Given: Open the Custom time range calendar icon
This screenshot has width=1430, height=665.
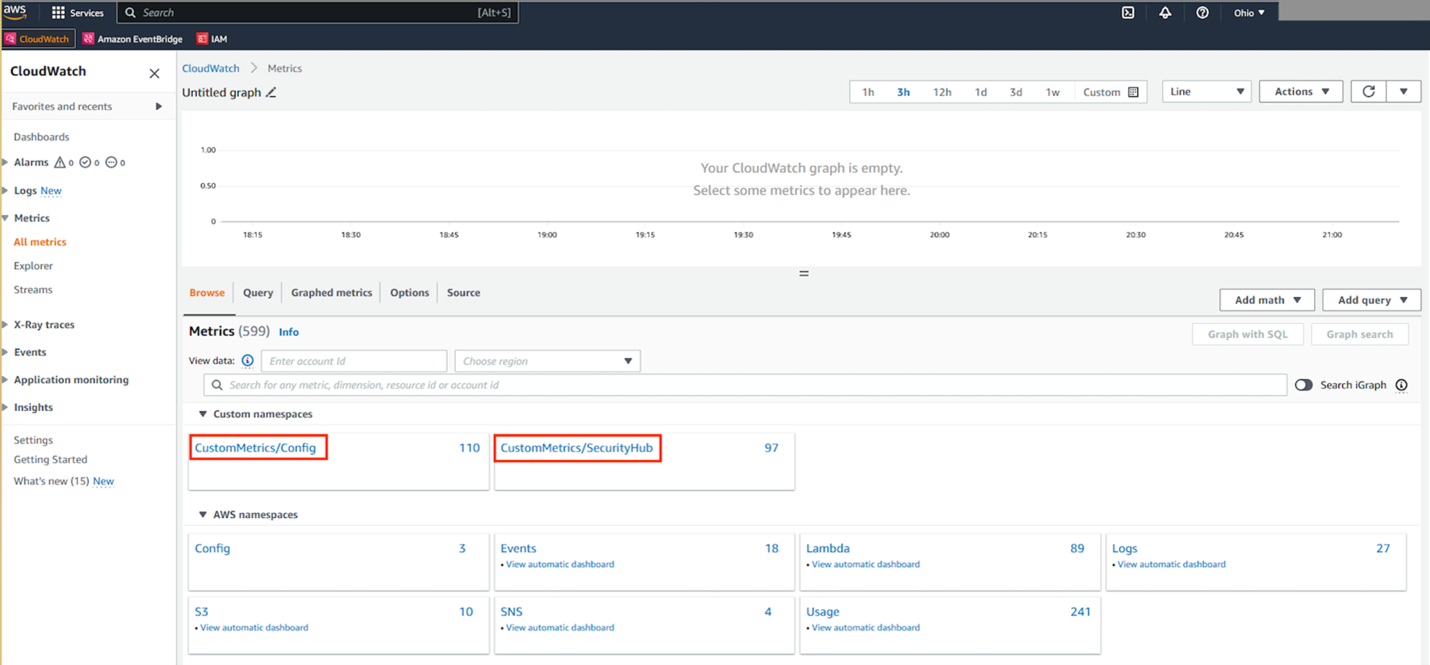Looking at the screenshot, I should tap(1135, 91).
